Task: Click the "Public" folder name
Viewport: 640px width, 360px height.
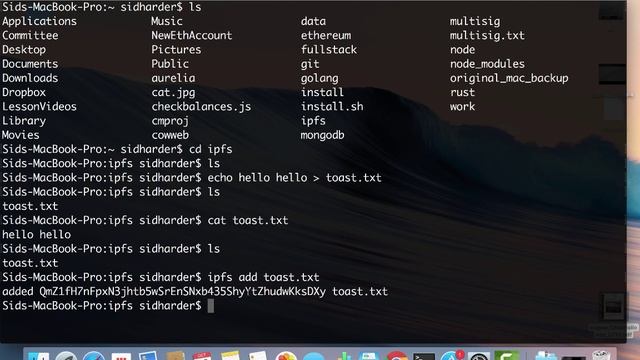Action: click(x=170, y=64)
